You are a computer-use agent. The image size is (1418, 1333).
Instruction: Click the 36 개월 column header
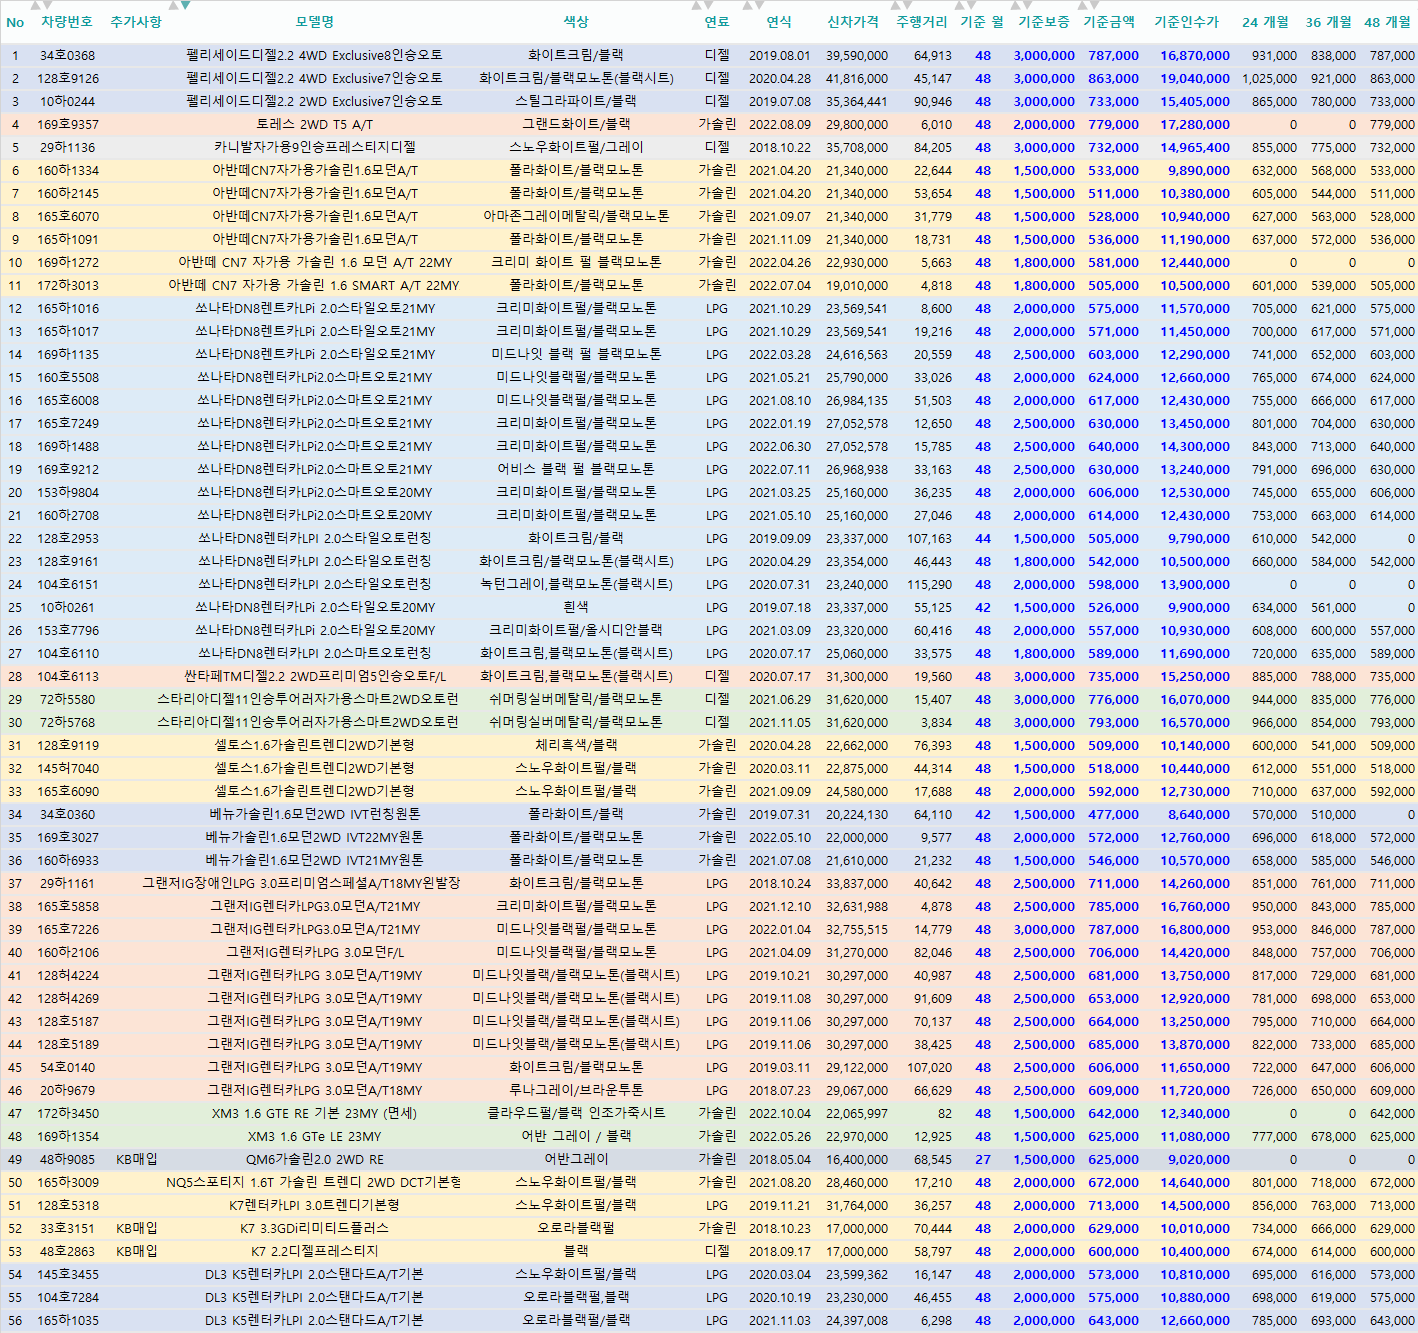coord(1328,22)
